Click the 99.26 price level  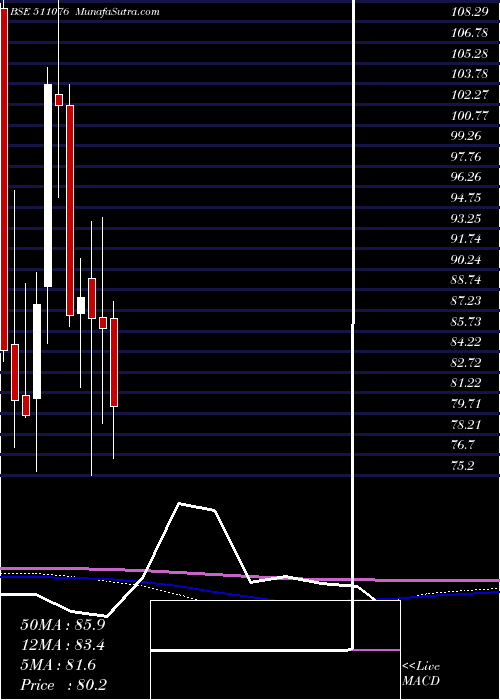(x=466, y=136)
